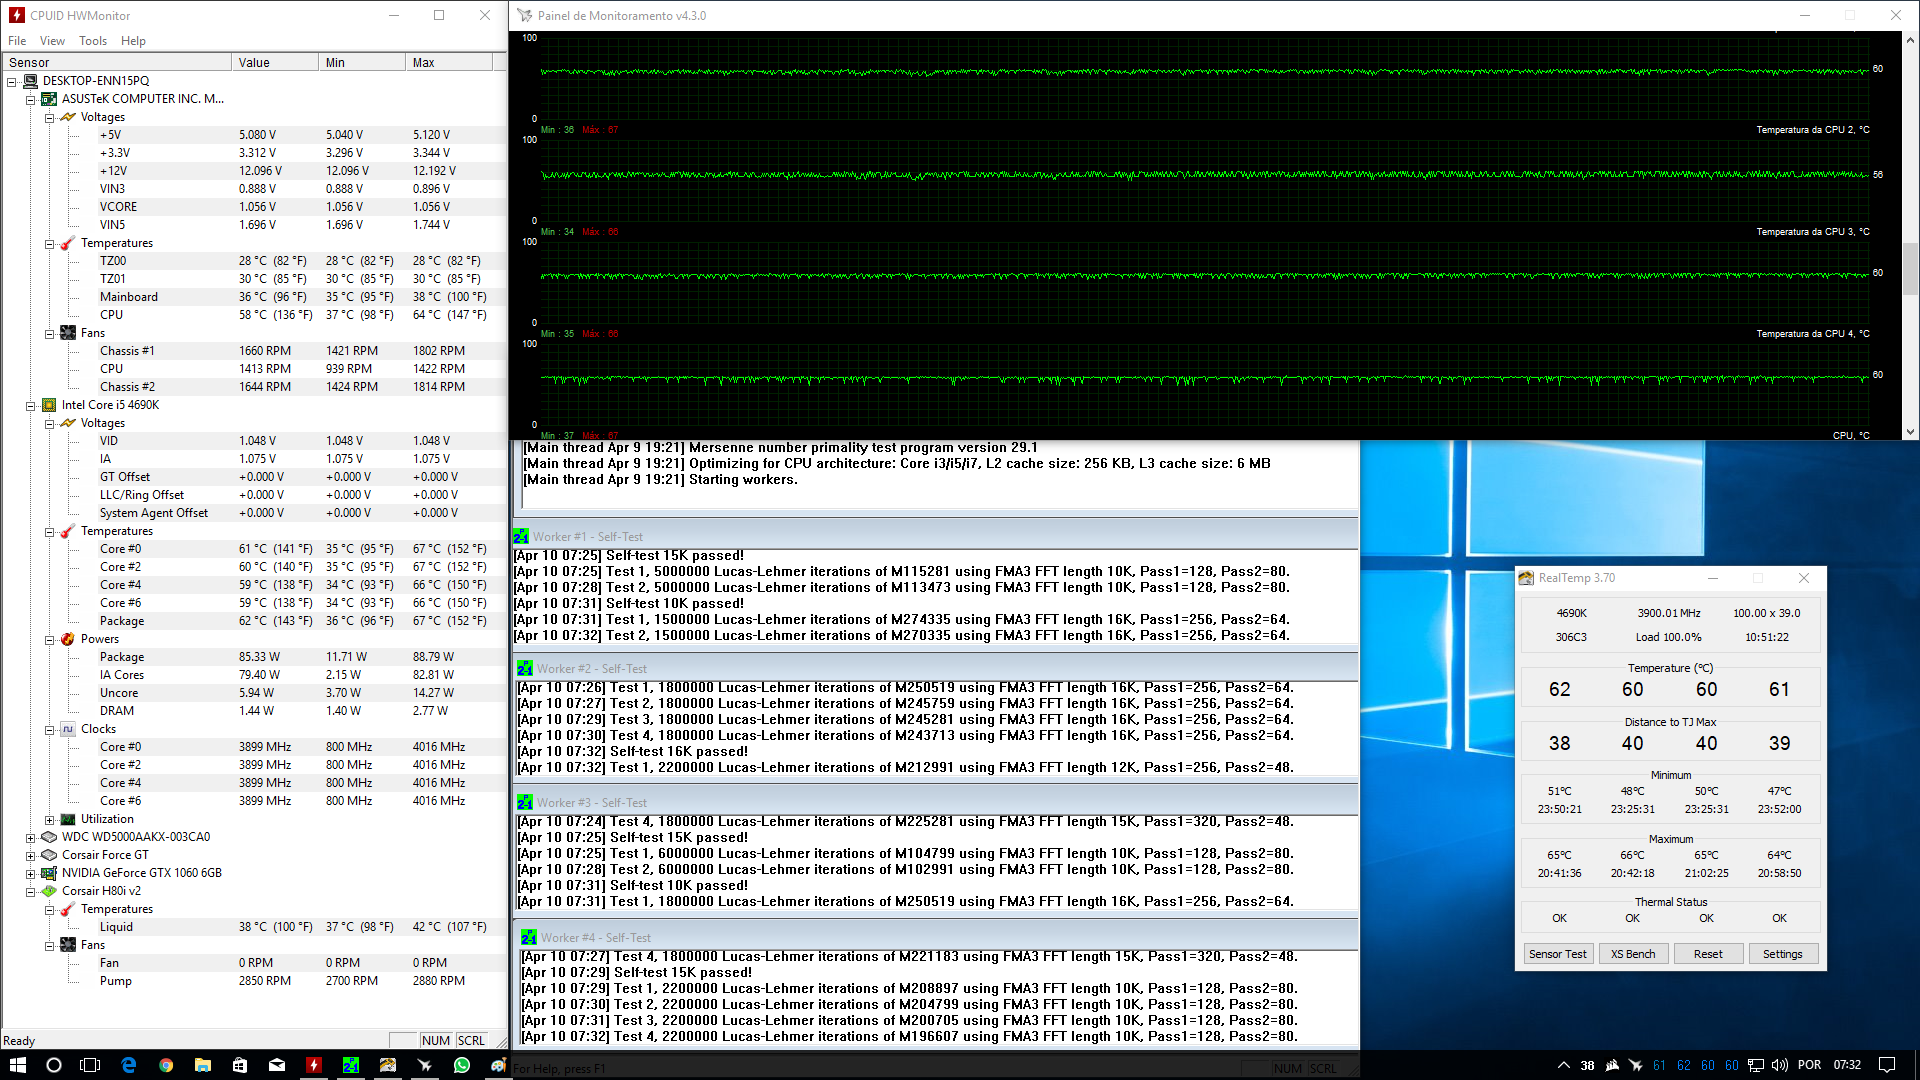Image resolution: width=1920 pixels, height=1080 pixels.
Task: Click the Corsair sails tray icon
Action: (1612, 1065)
